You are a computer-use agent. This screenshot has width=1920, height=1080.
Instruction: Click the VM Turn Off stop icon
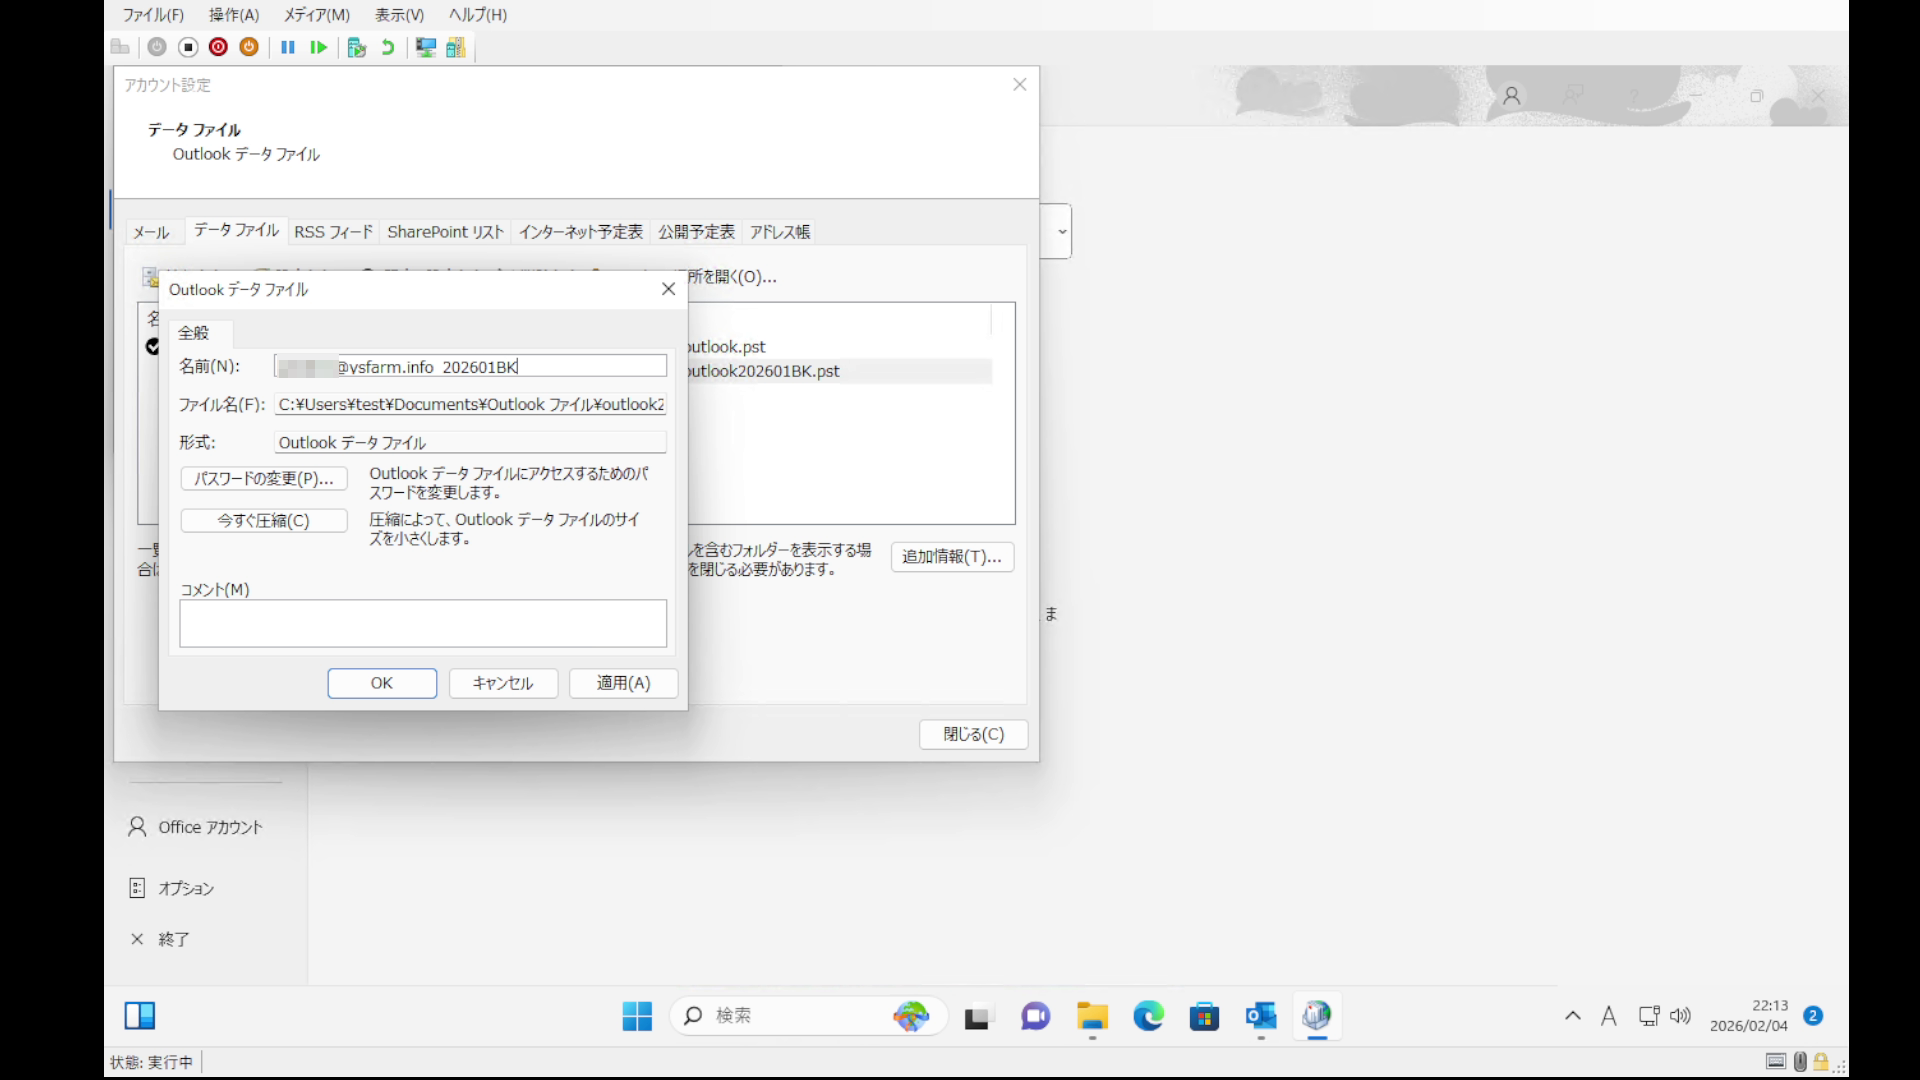tap(188, 47)
